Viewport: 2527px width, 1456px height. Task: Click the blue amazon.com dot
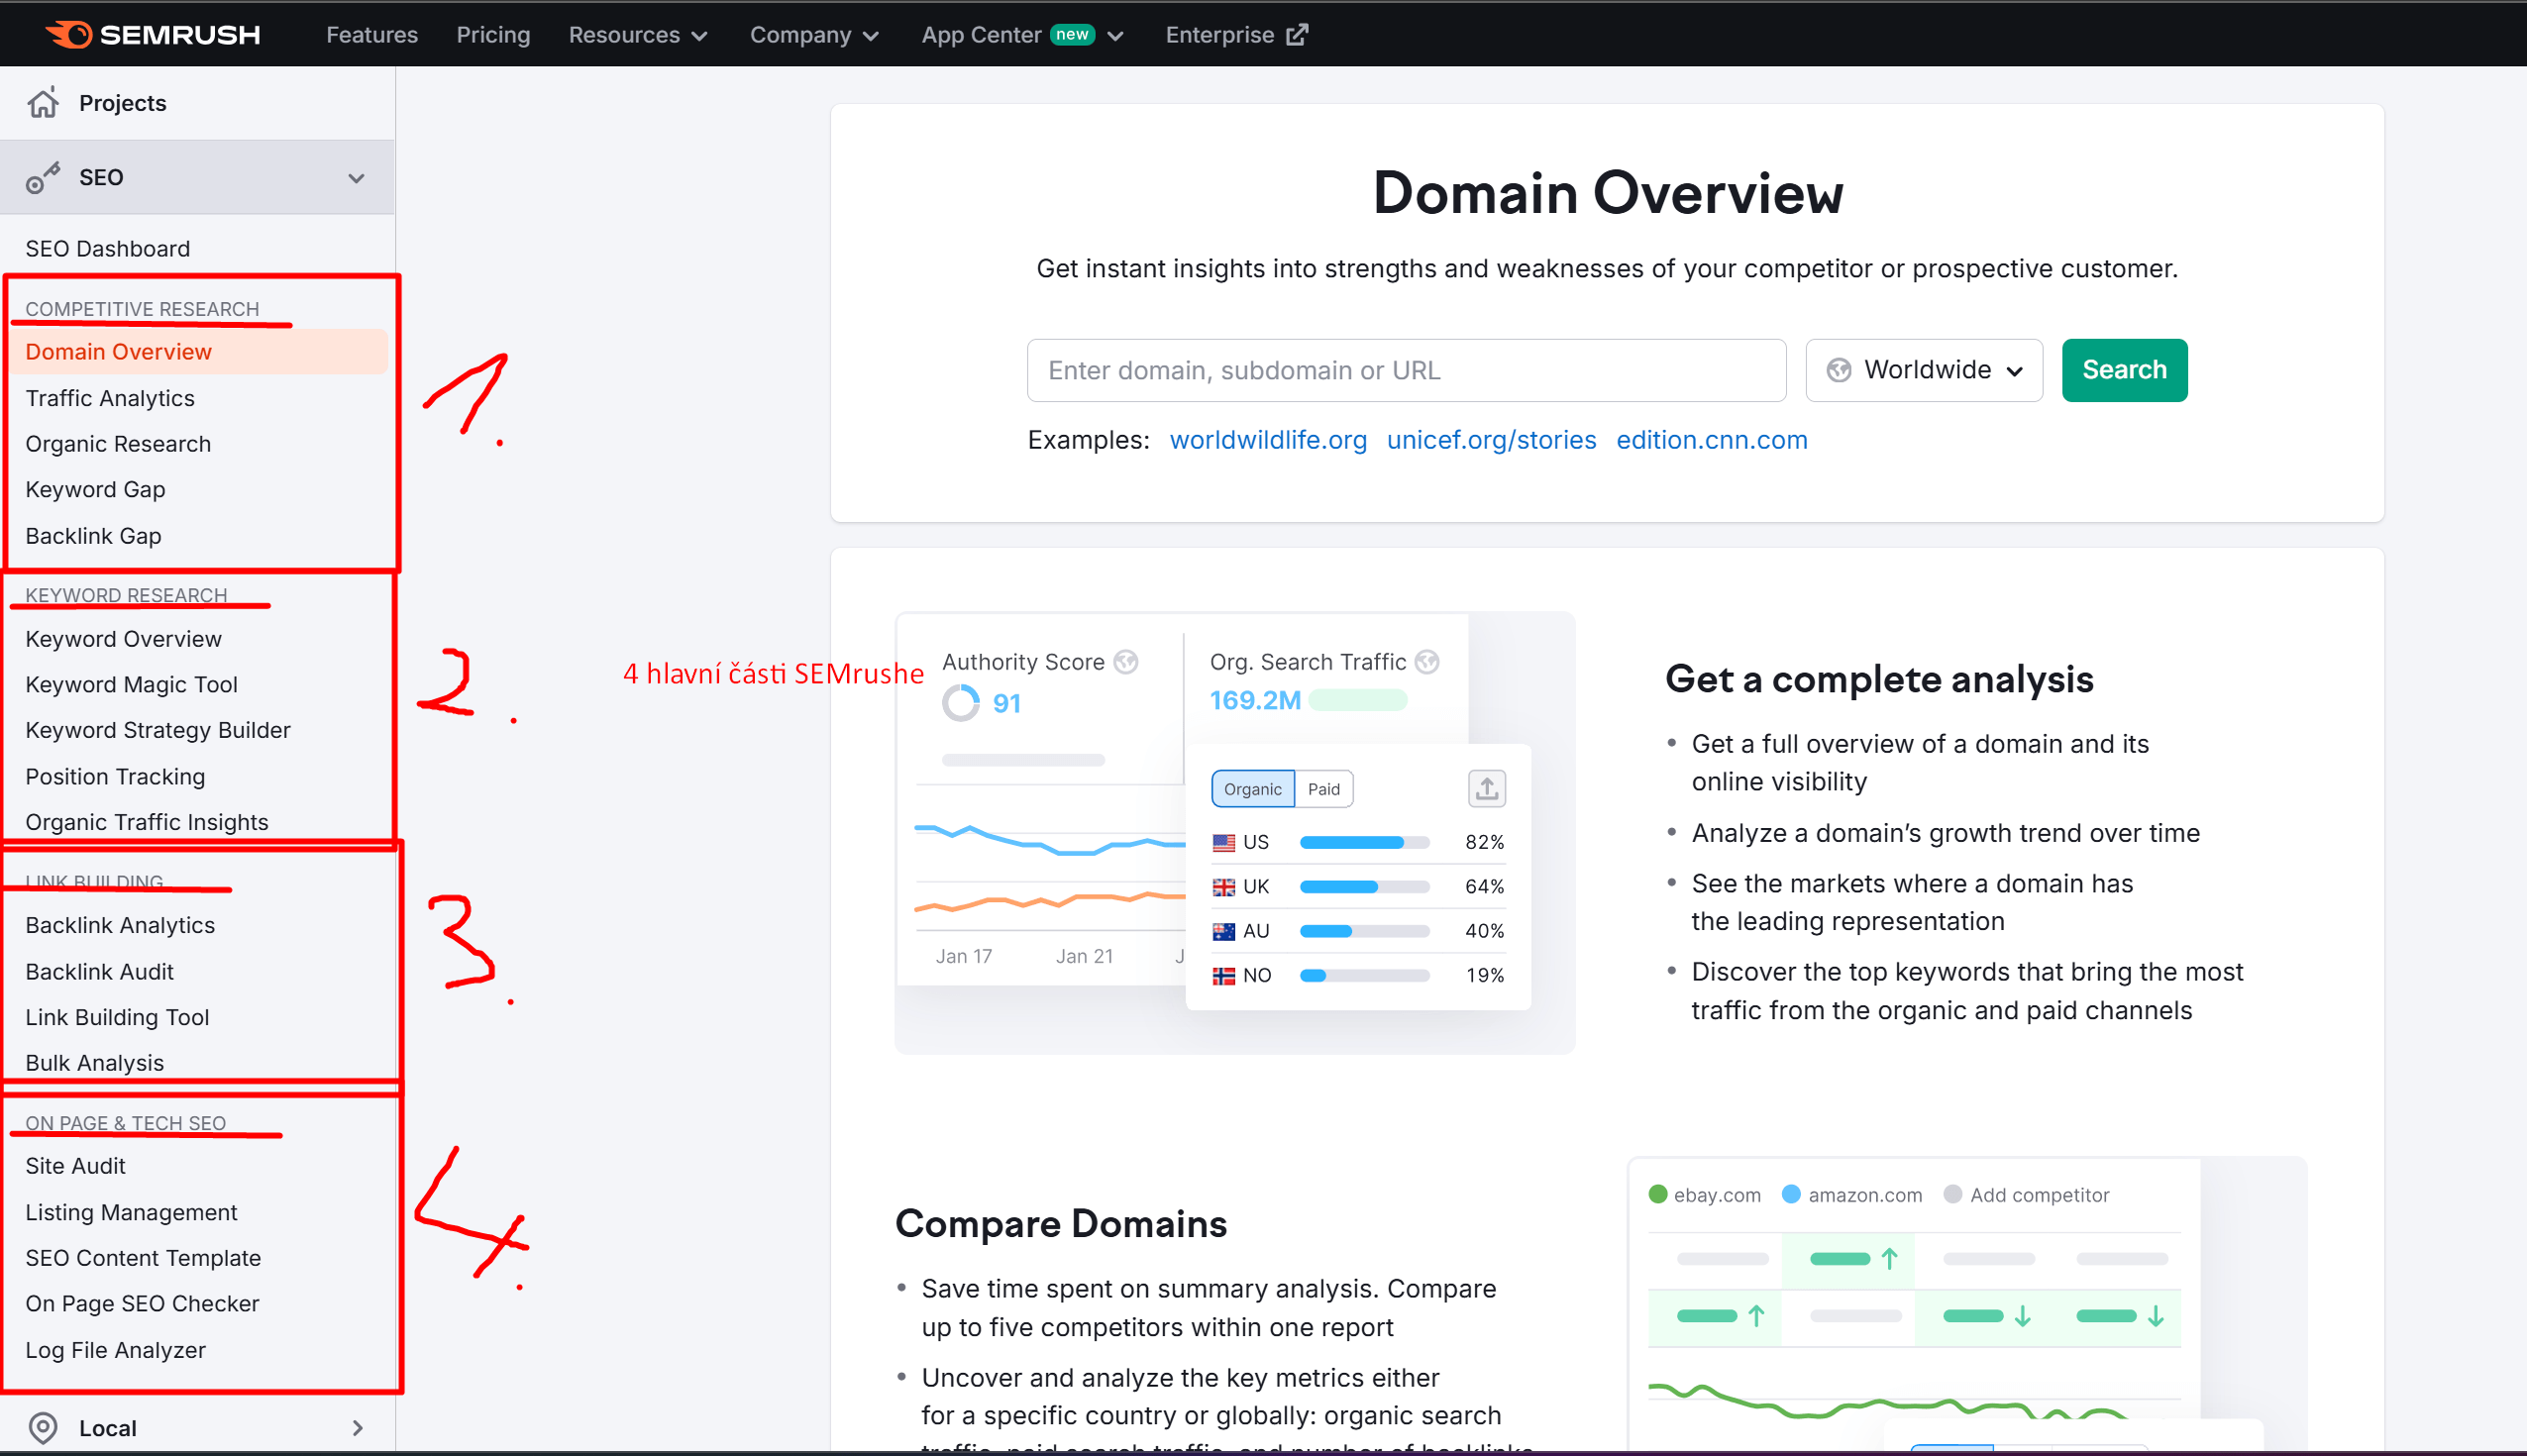[1791, 1194]
